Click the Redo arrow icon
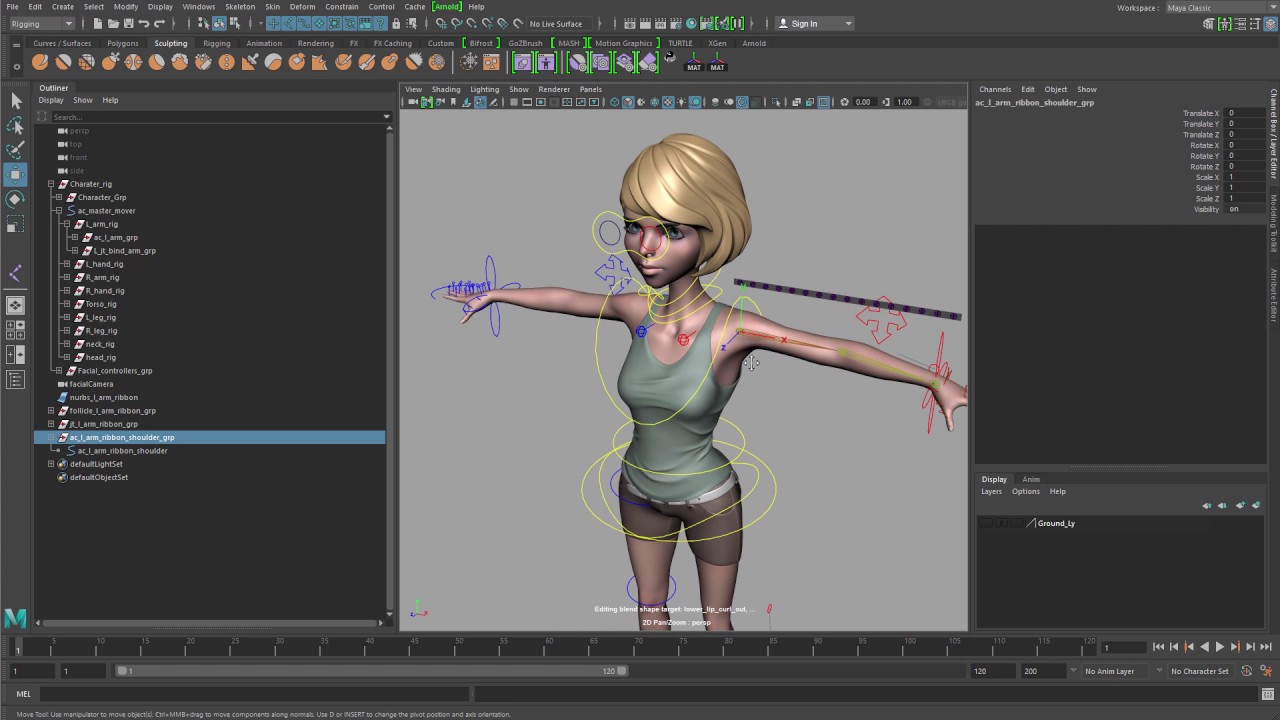1280x720 pixels. [160, 23]
